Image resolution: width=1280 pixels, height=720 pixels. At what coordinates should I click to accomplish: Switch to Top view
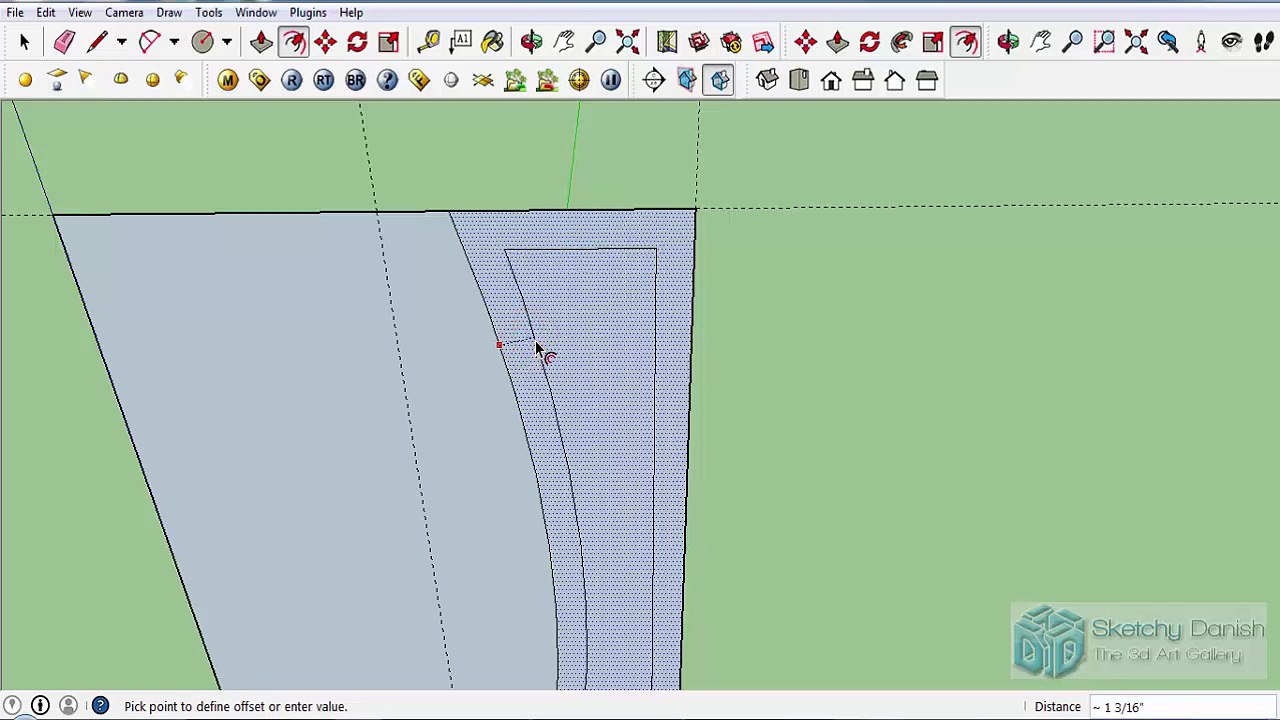(799, 80)
